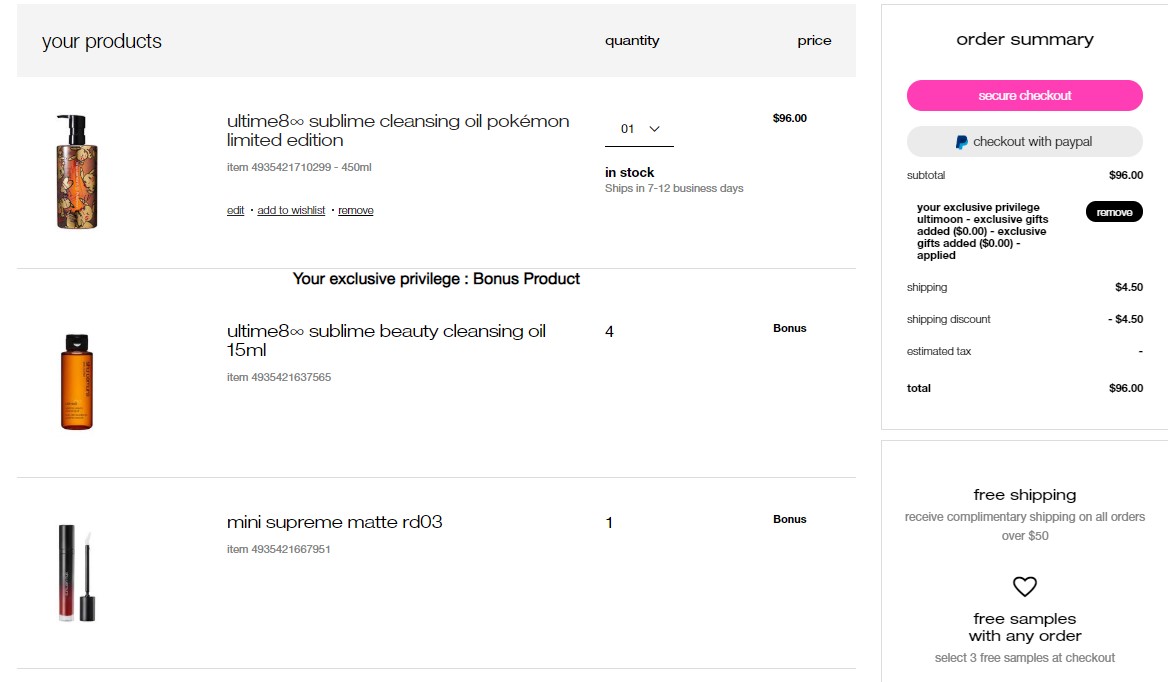Click the $96.00 total amount

point(1126,388)
